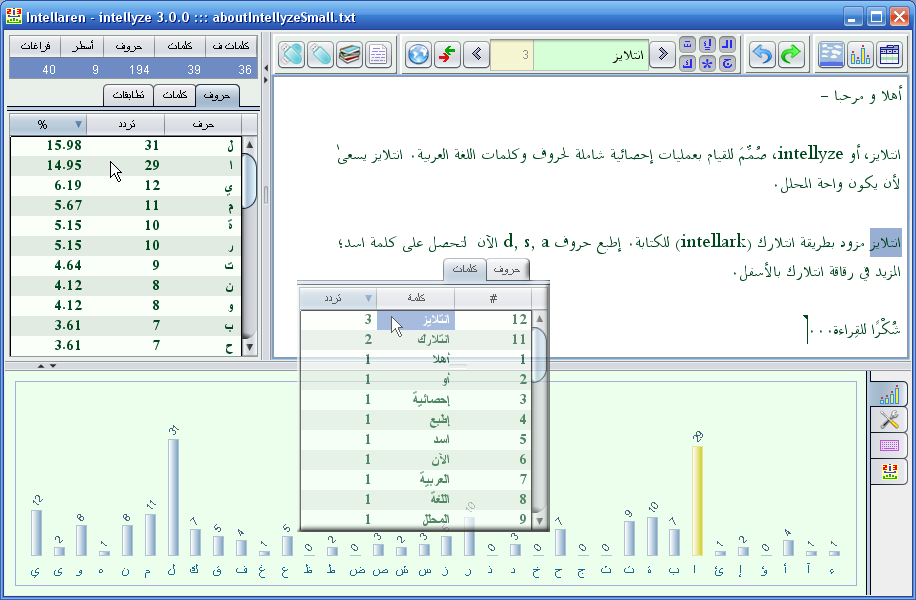916x600 pixels.
Task: Open the stacked books toolbar icon
Action: click(x=349, y=55)
